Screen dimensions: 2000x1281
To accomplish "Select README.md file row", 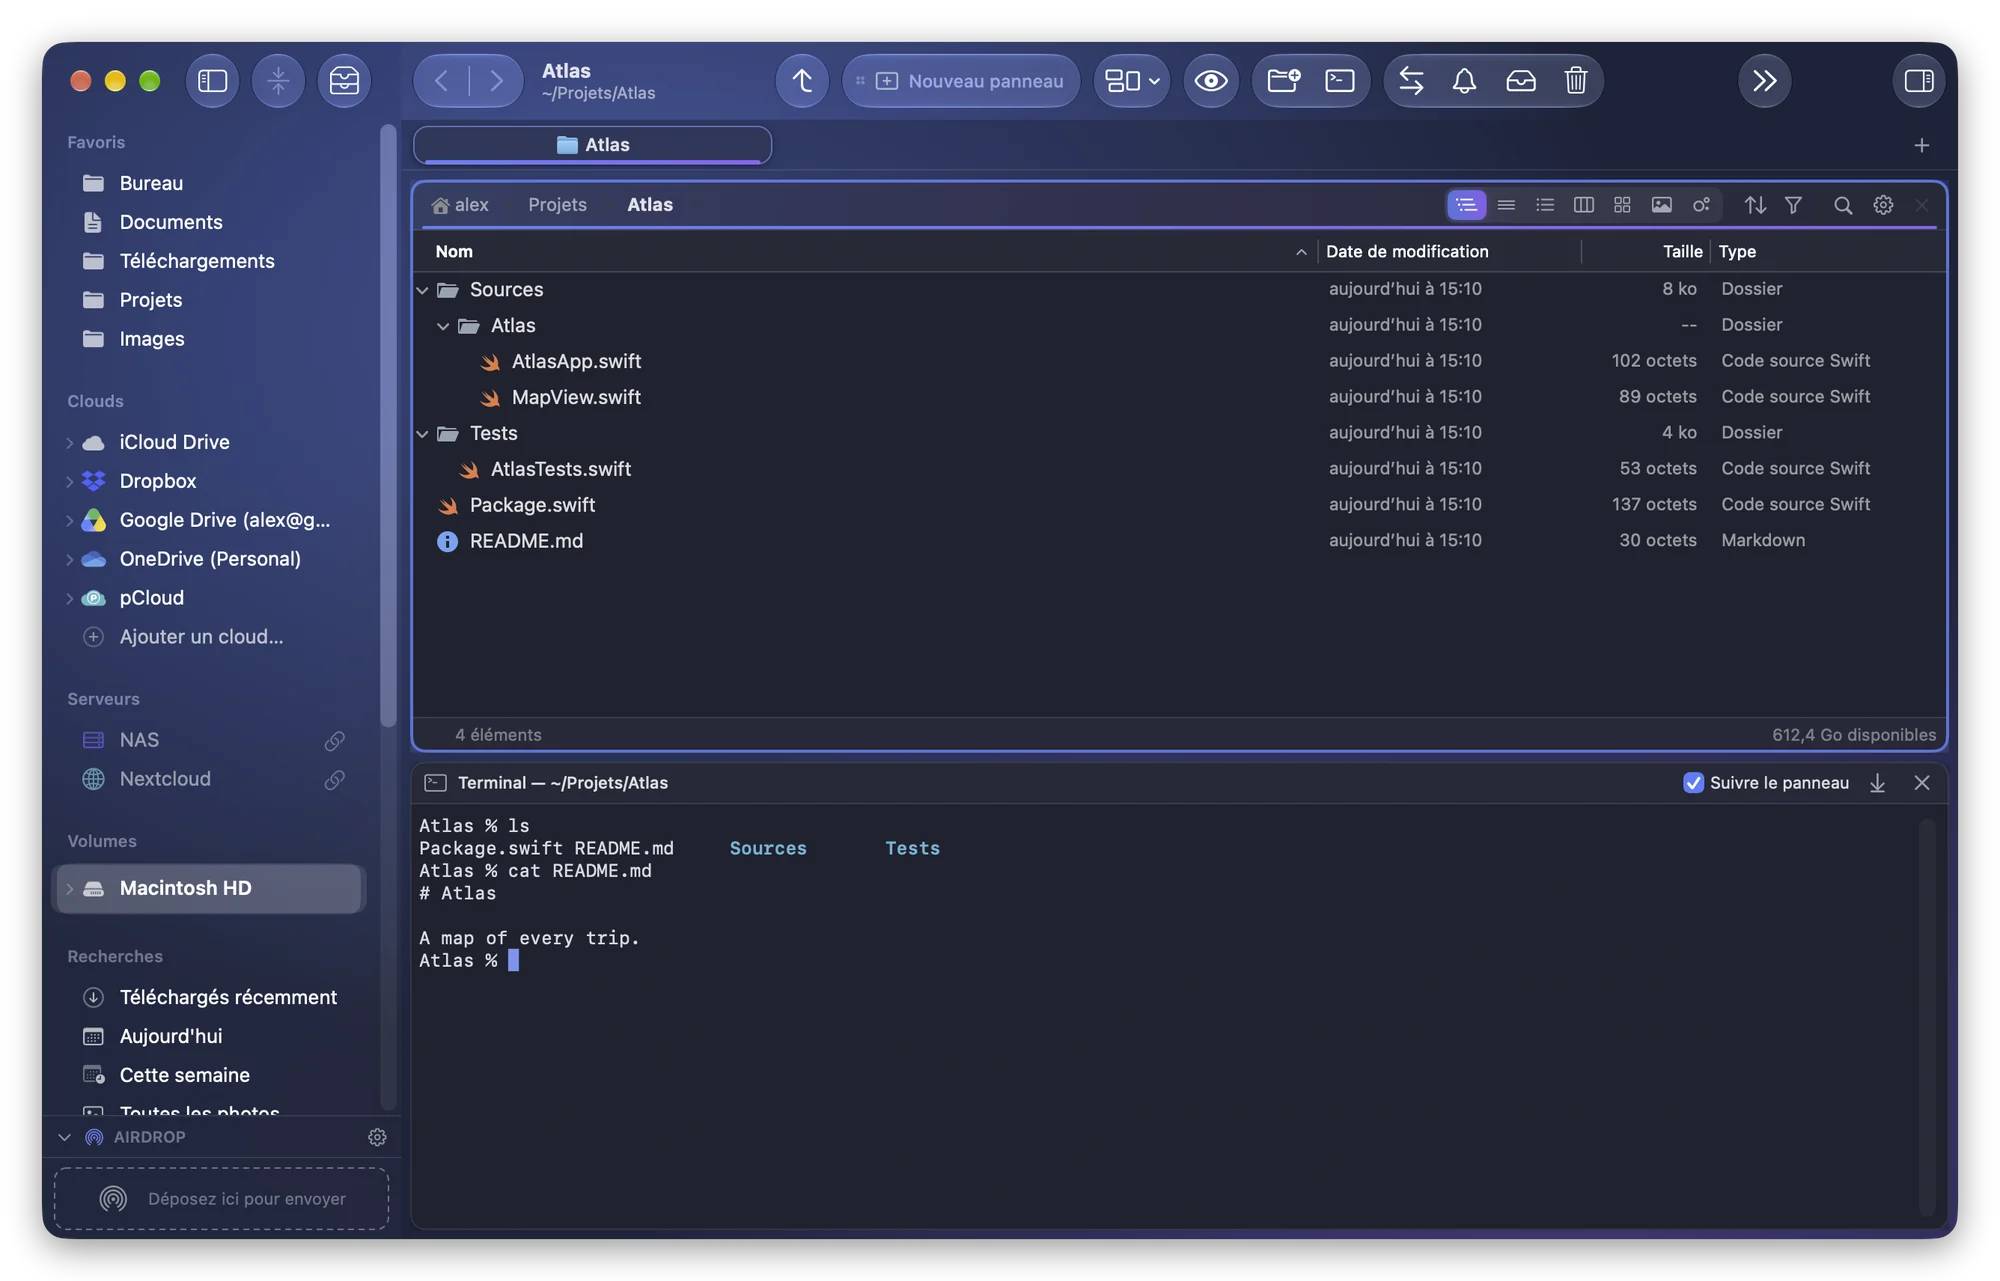I will (1178, 541).
